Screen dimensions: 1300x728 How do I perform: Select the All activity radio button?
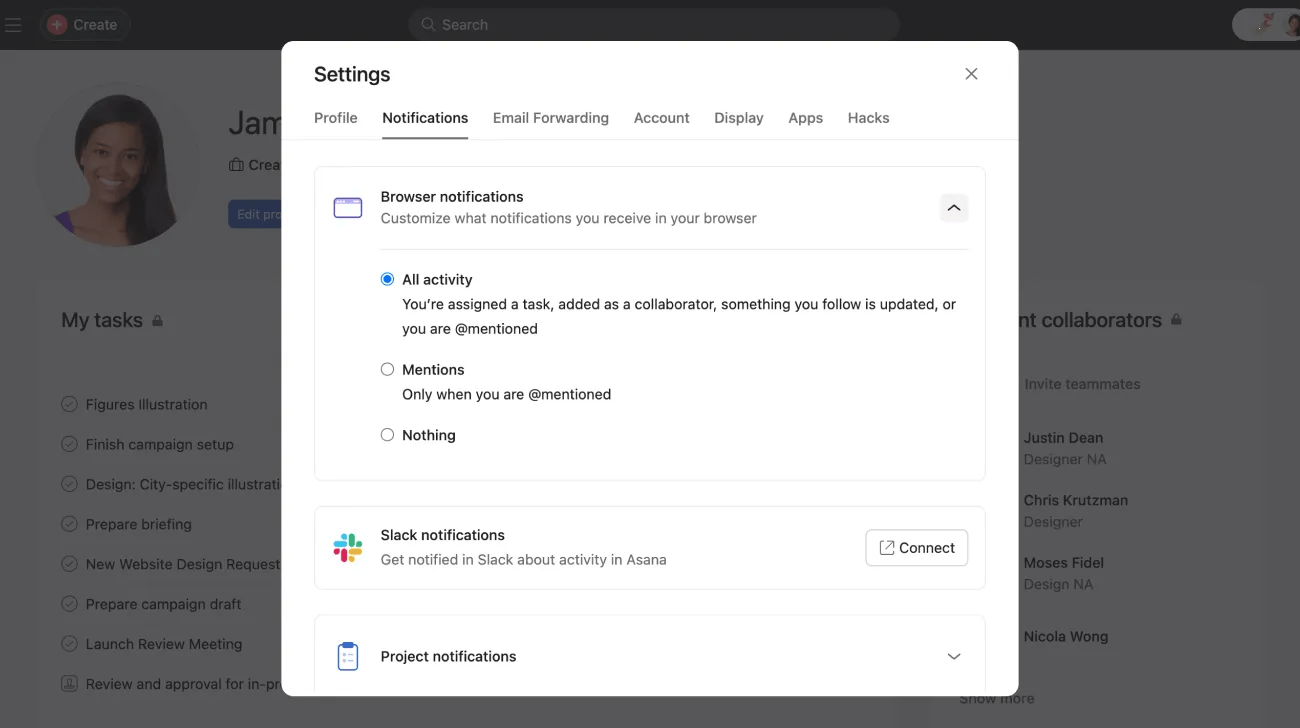click(x=387, y=279)
